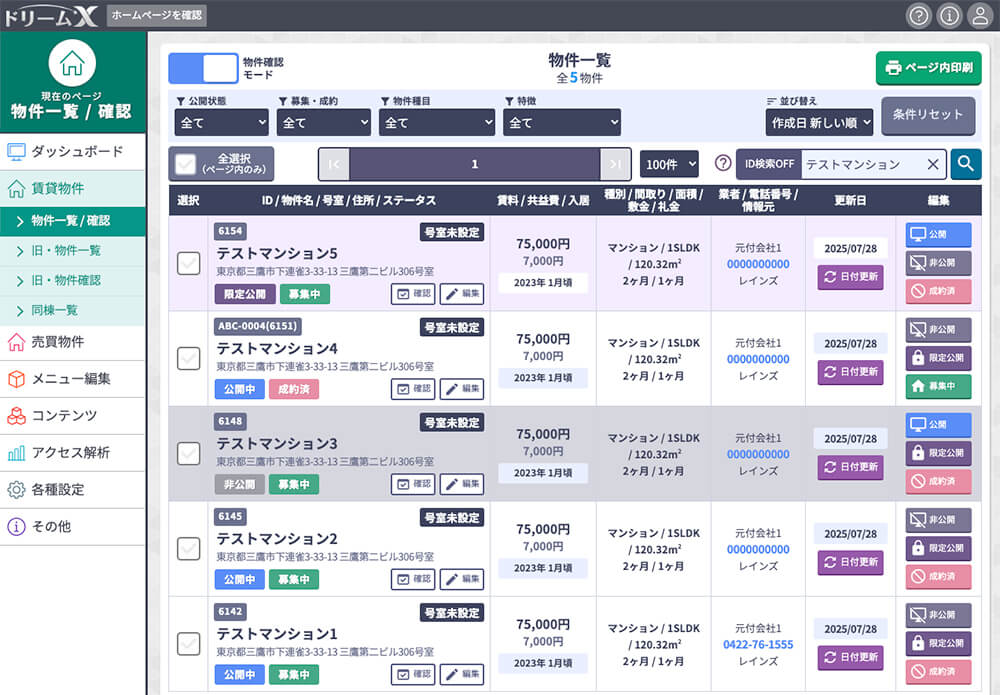This screenshot has width=1000, height=695.
Task: Click the user account icon in header
Action: [980, 15]
